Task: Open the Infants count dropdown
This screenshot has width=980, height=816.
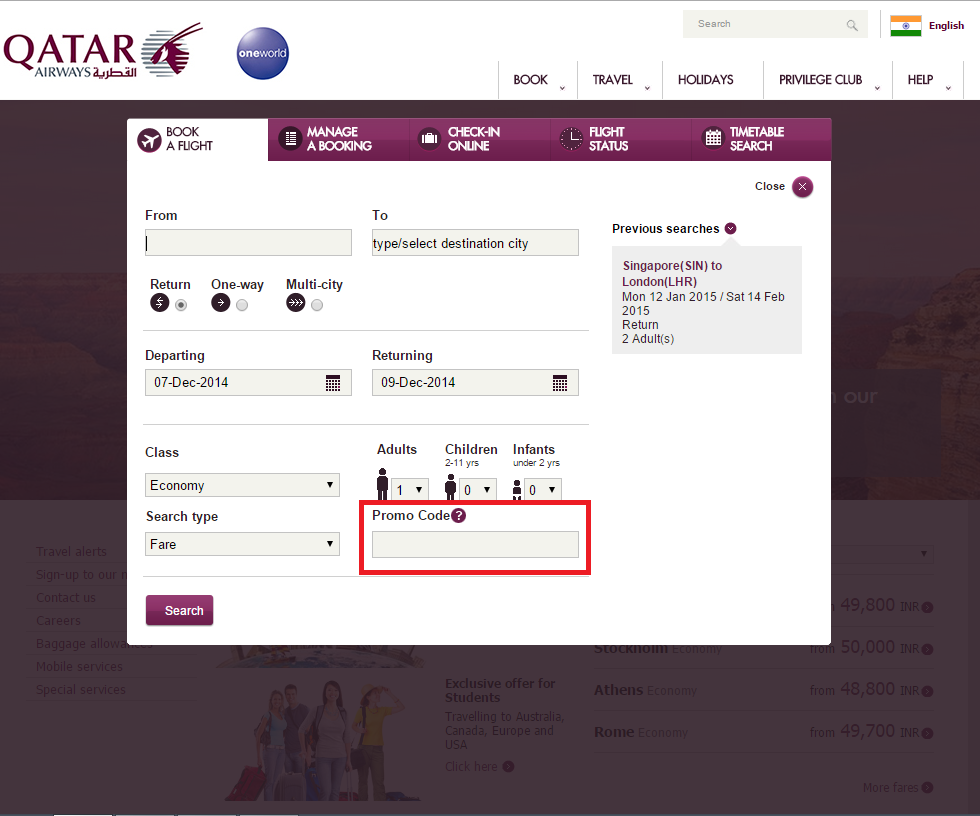Action: [x=543, y=490]
